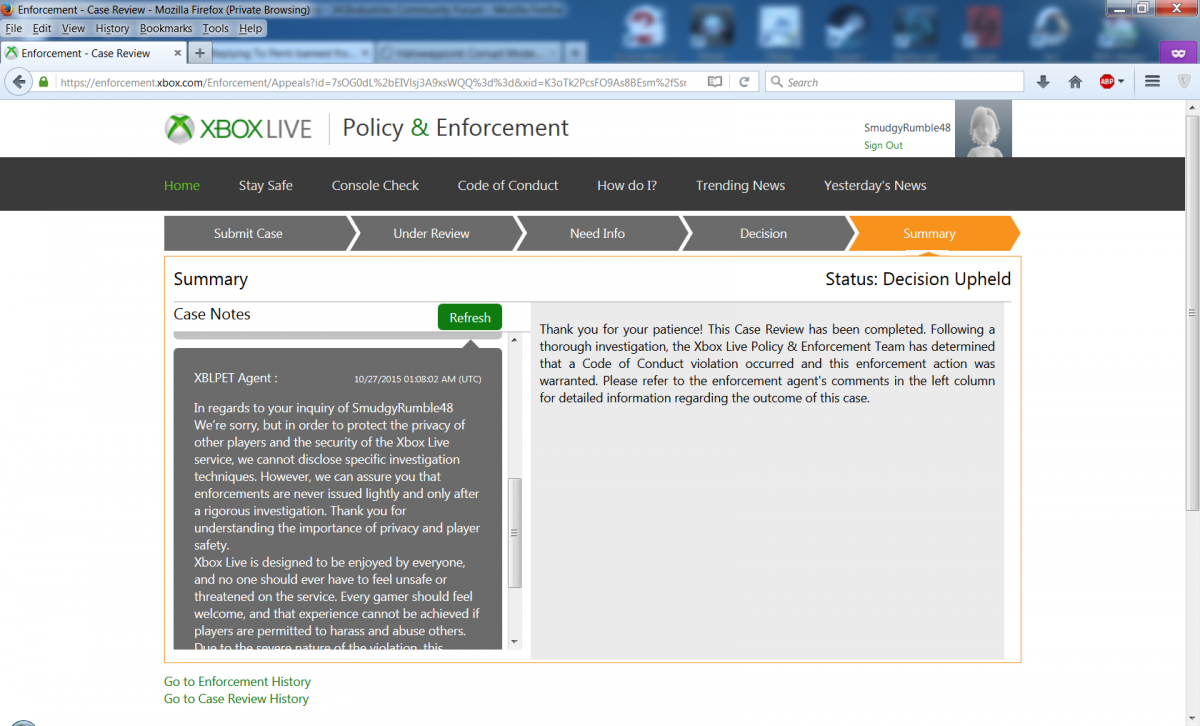Click the page vertical scrollbar thumb
Image resolution: width=1200 pixels, height=726 pixels.
click(1192, 313)
